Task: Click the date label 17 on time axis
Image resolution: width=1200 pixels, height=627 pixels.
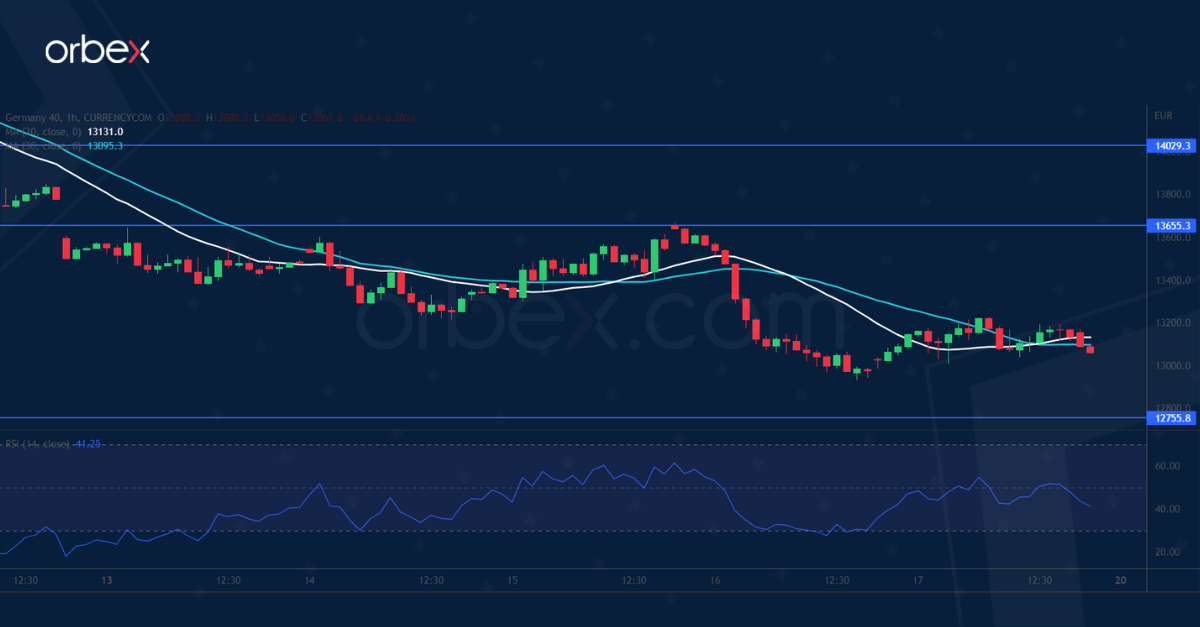Action: coord(919,580)
